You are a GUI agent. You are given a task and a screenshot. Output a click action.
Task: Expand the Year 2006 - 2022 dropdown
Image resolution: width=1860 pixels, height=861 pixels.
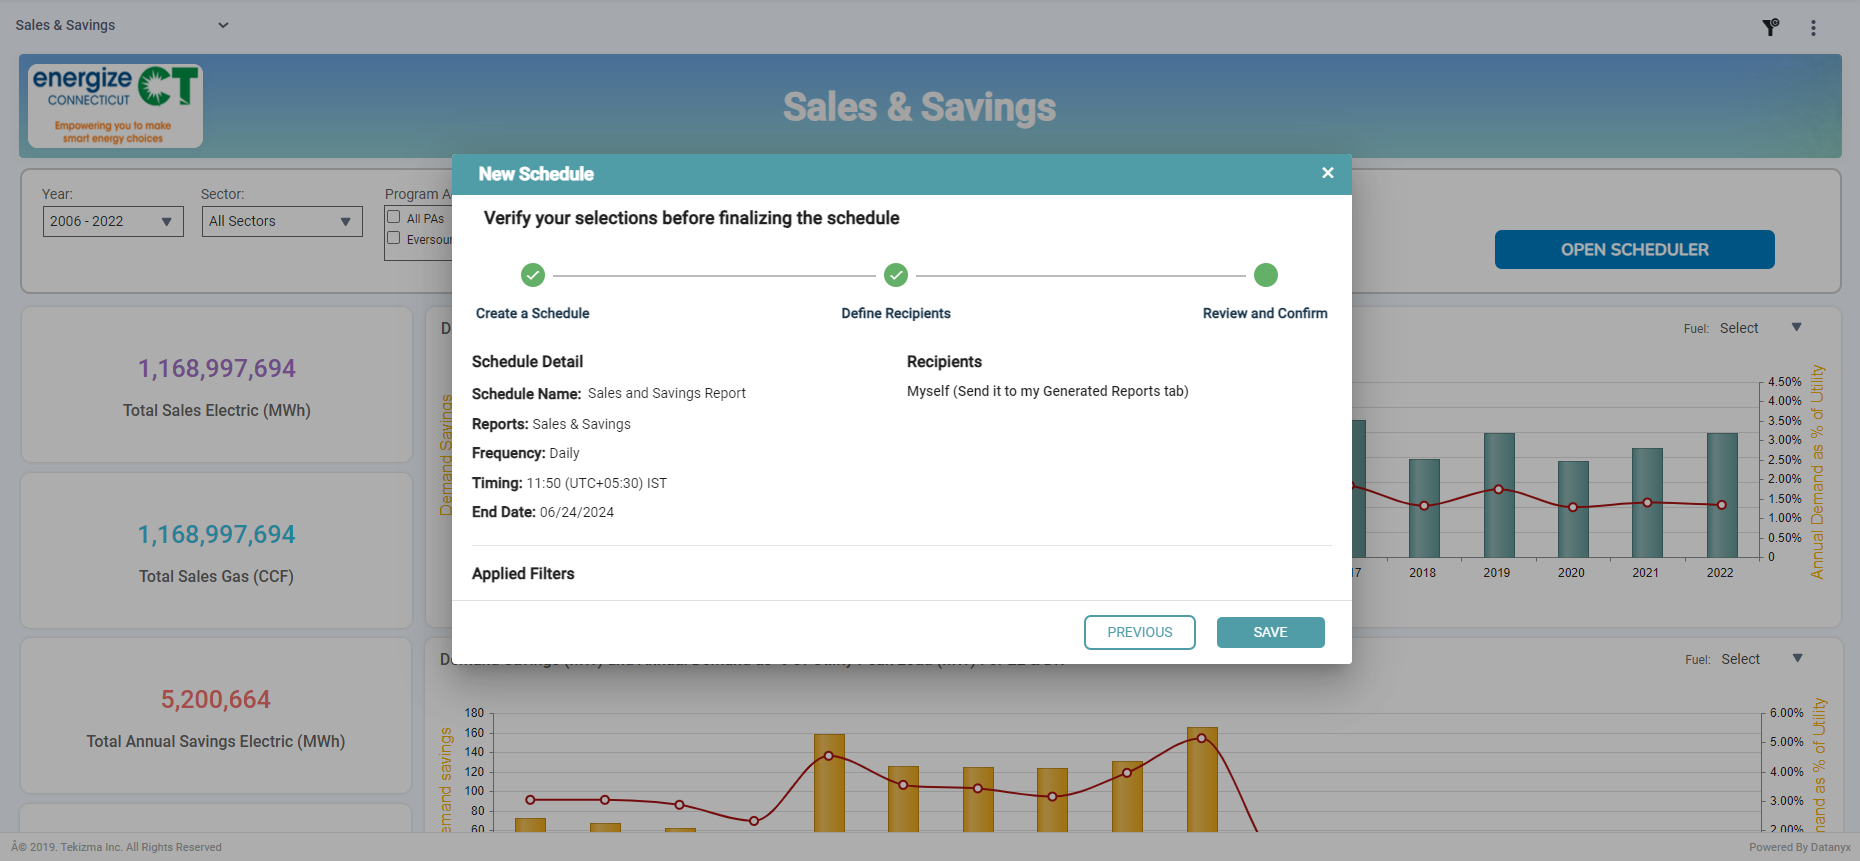tap(113, 221)
